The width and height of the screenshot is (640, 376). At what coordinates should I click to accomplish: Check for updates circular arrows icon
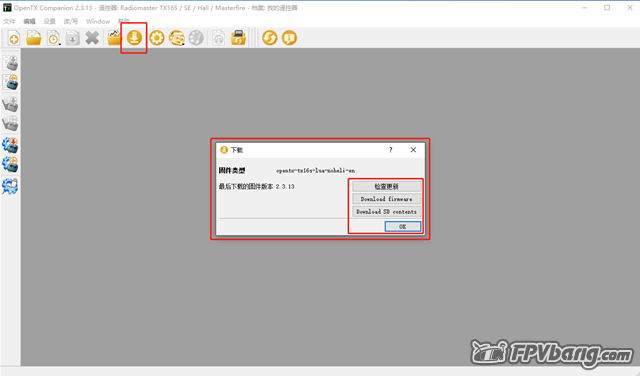(x=269, y=38)
